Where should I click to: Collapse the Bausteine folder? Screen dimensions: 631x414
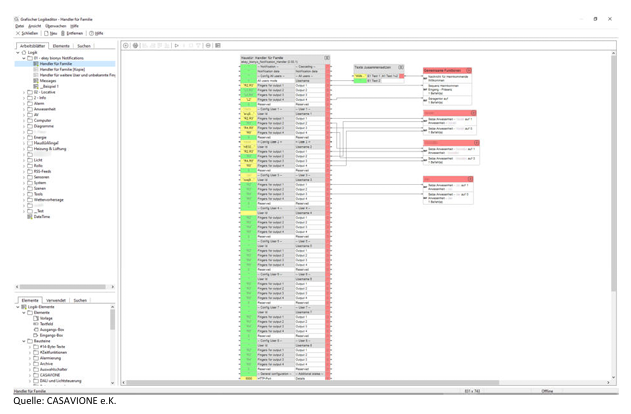[x=24, y=341]
